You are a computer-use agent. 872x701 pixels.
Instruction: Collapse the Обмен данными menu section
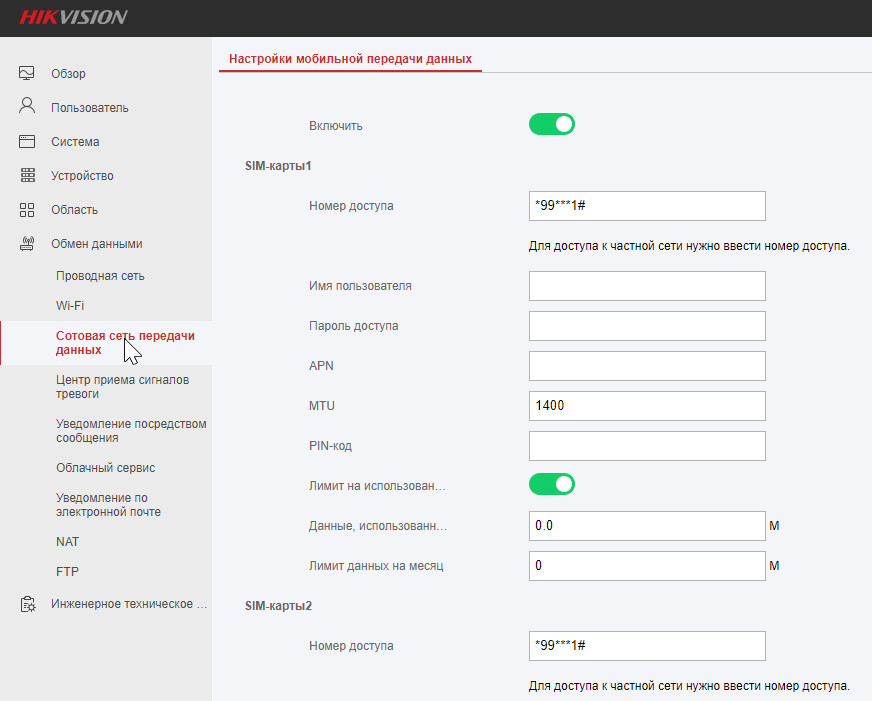[x=97, y=243]
